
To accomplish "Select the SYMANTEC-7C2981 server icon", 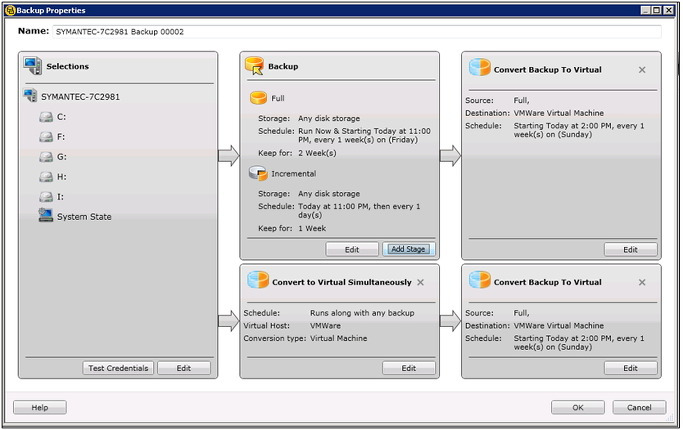I will (x=30, y=95).
